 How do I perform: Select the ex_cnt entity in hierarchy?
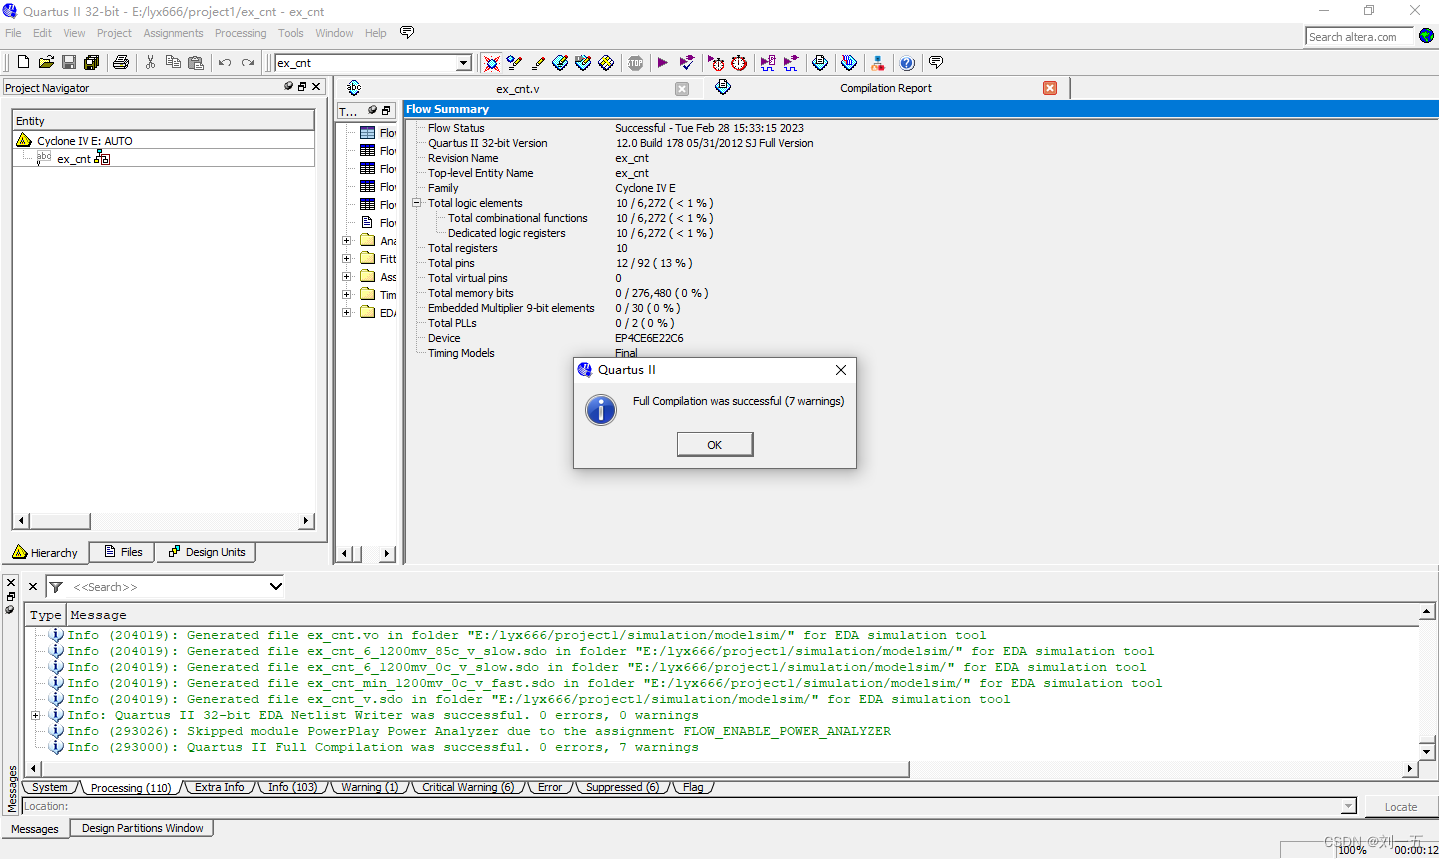coord(74,159)
